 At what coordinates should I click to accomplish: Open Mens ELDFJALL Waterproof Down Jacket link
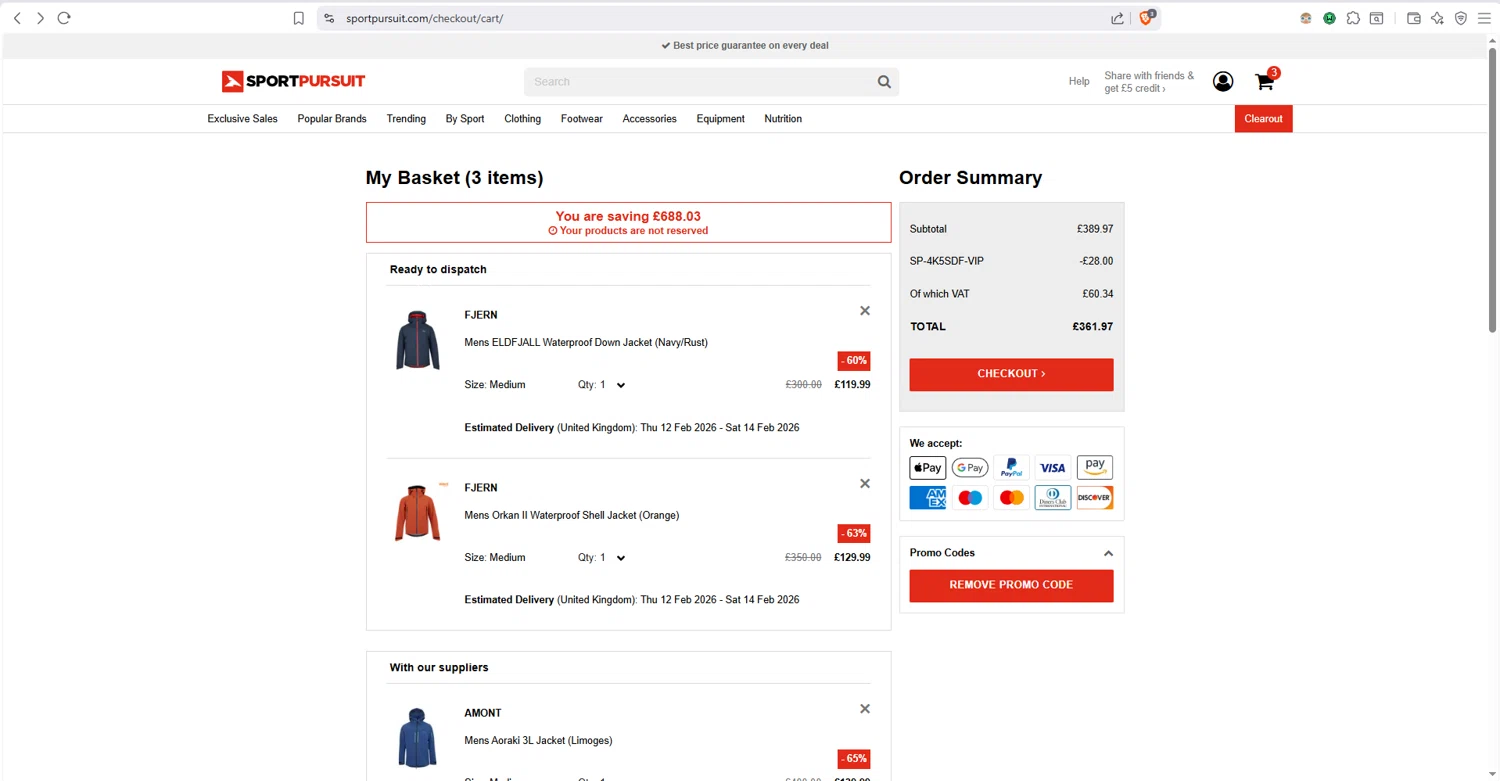click(586, 343)
